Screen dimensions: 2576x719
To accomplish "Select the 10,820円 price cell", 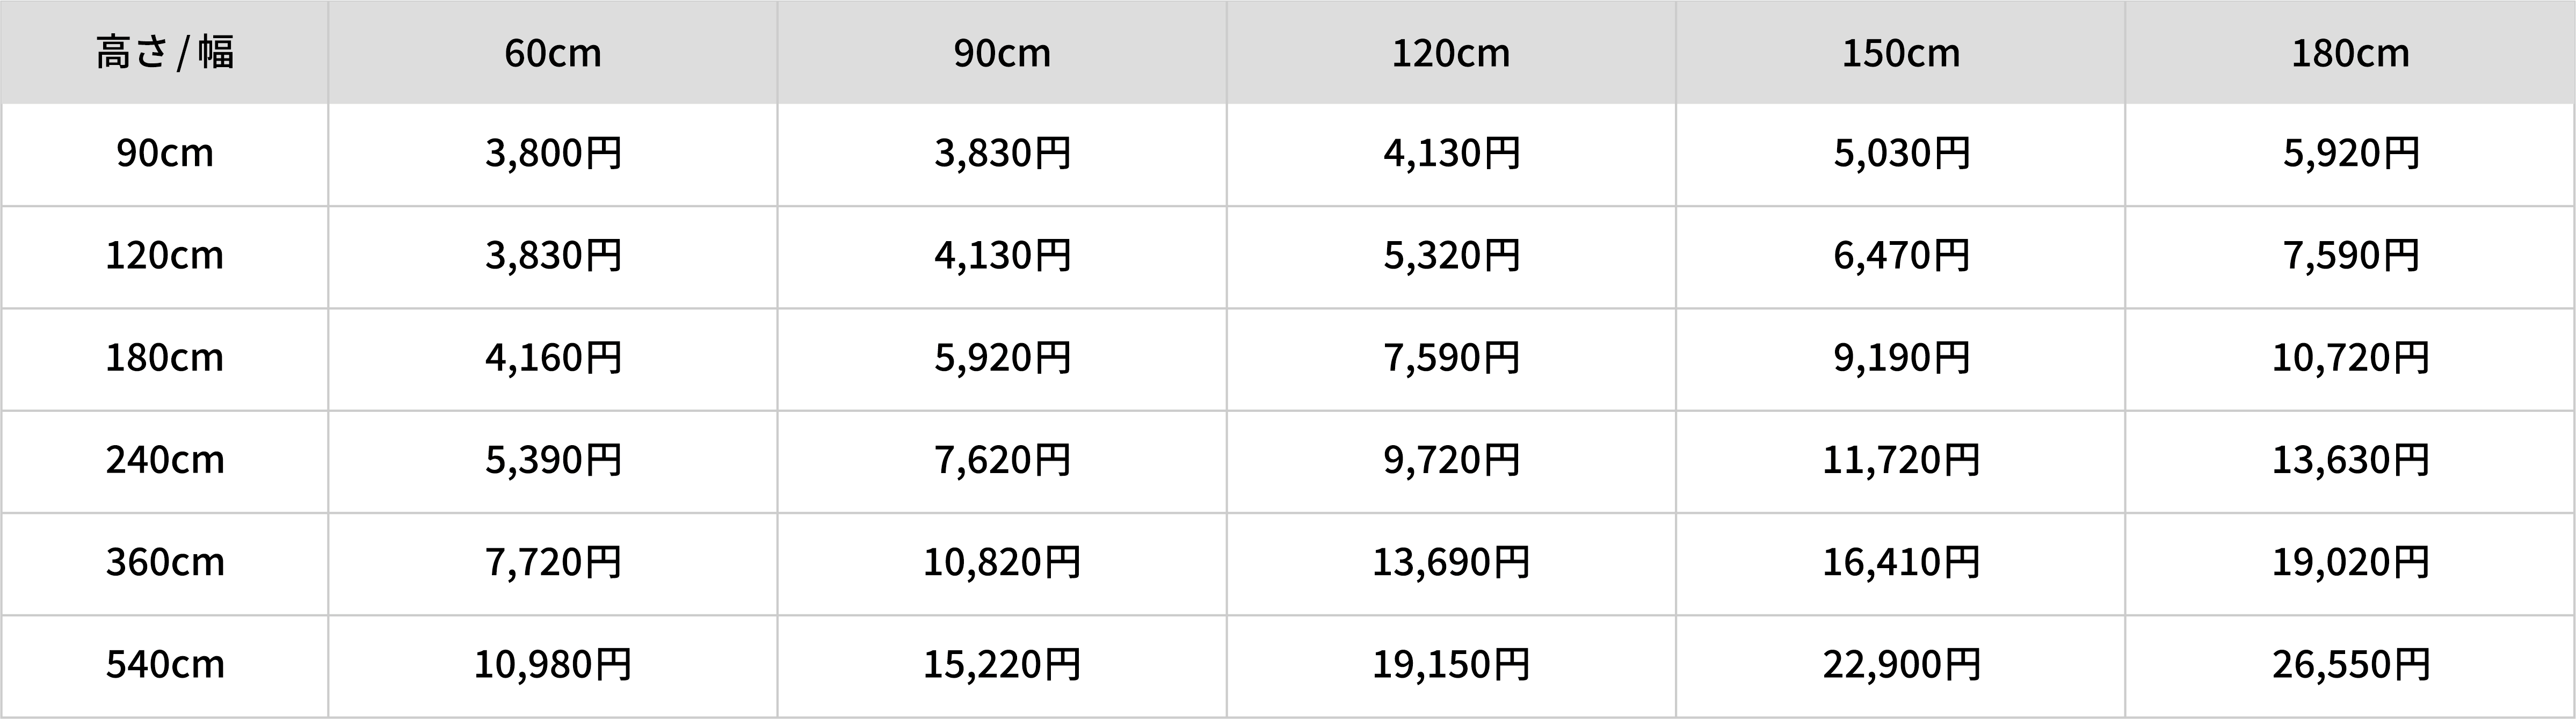I will tap(1001, 562).
